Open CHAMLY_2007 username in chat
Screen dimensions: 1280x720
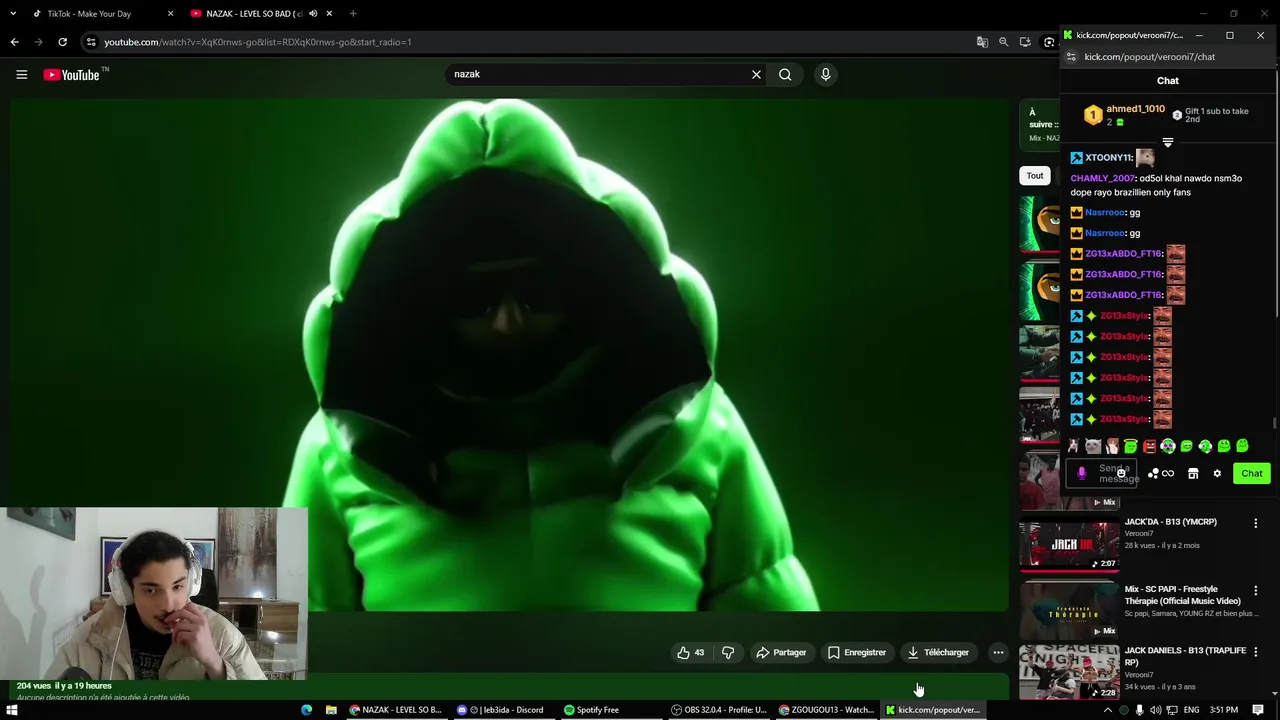1103,178
